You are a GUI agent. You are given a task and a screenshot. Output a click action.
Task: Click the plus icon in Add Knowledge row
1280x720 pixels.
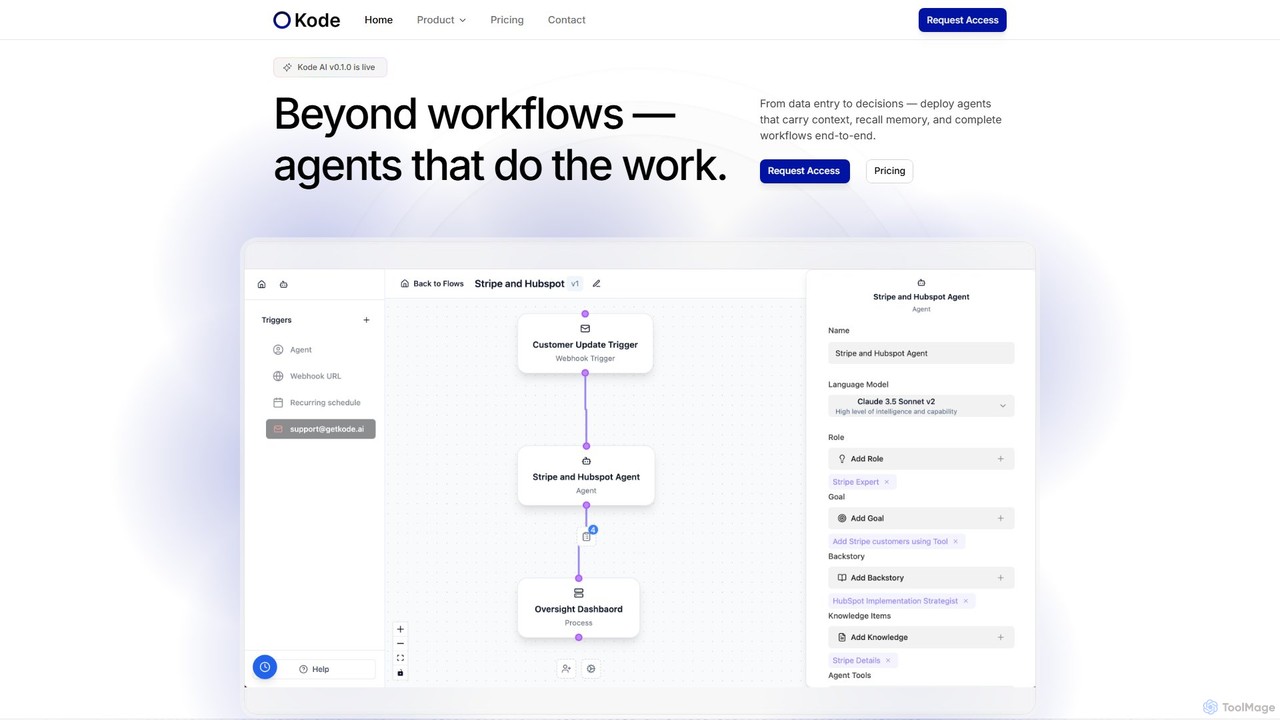1000,637
